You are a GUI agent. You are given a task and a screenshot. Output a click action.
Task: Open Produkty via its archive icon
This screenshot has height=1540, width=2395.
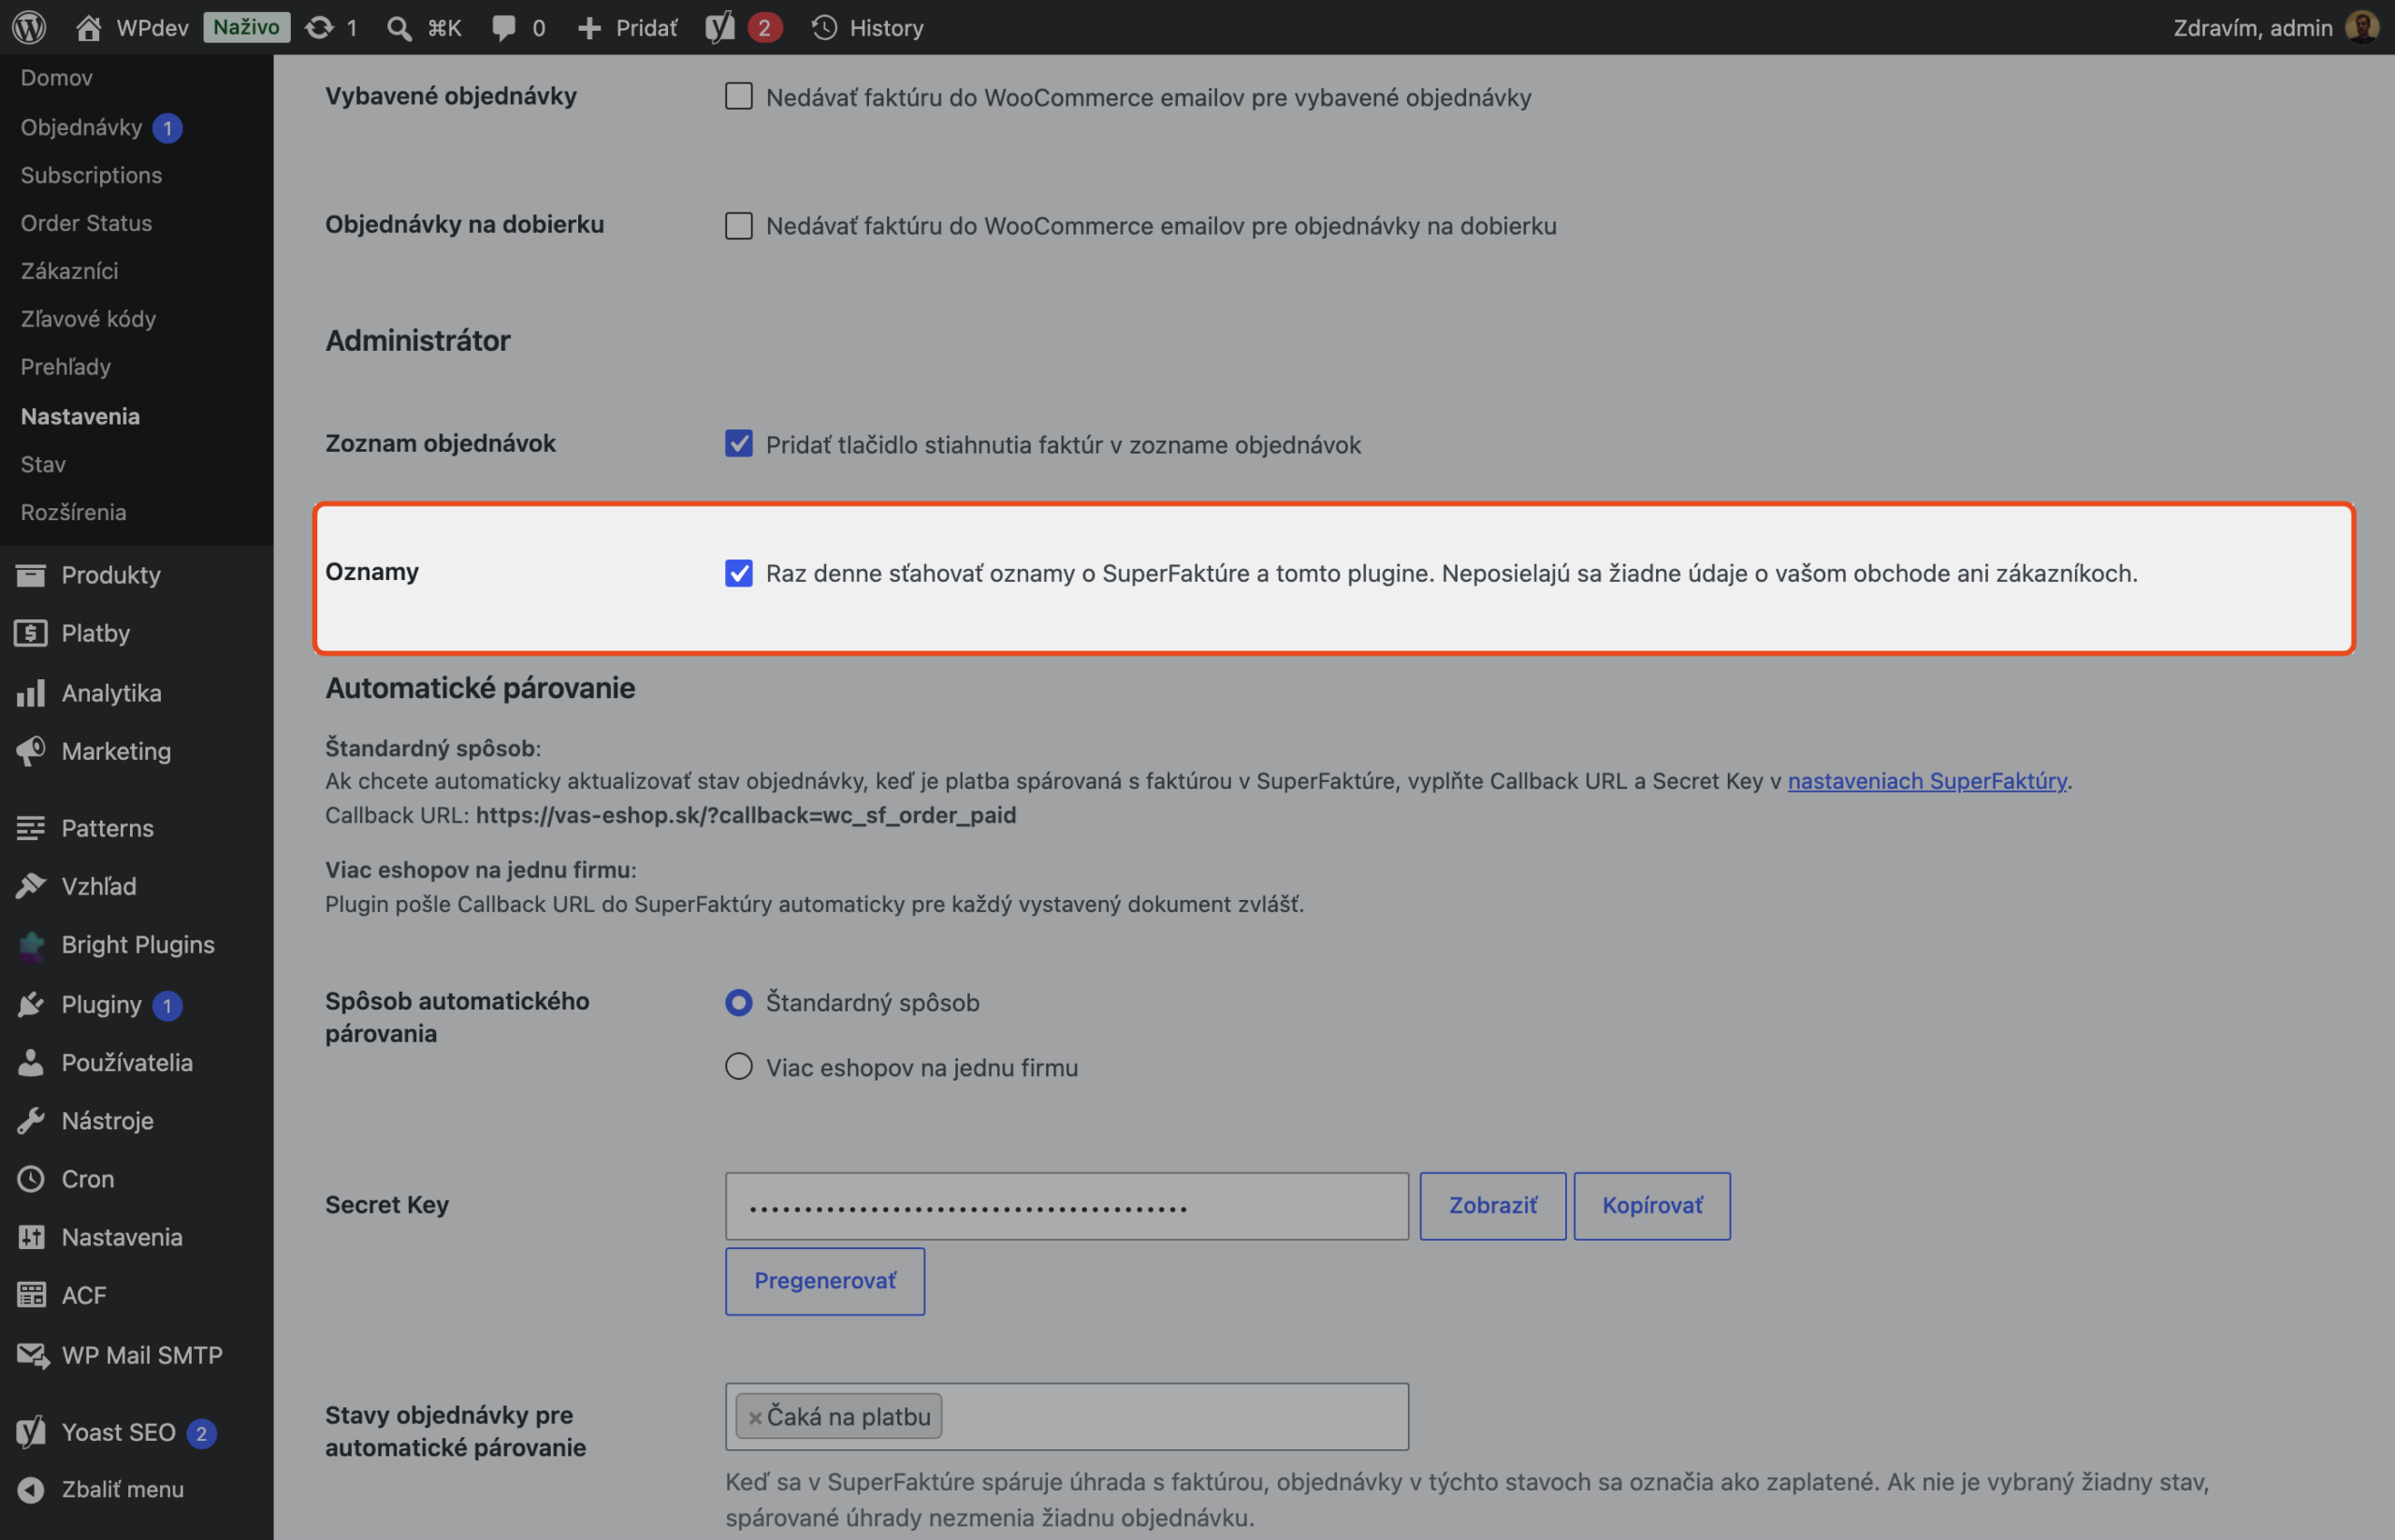pyautogui.click(x=31, y=575)
